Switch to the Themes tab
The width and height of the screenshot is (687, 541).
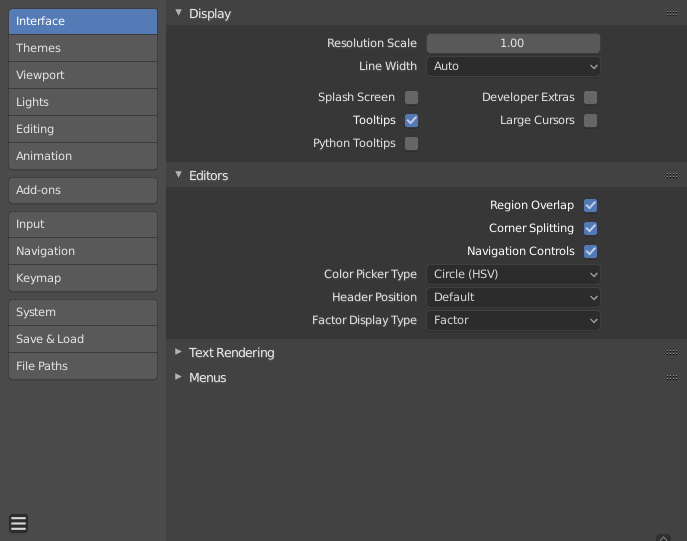[x=83, y=48]
